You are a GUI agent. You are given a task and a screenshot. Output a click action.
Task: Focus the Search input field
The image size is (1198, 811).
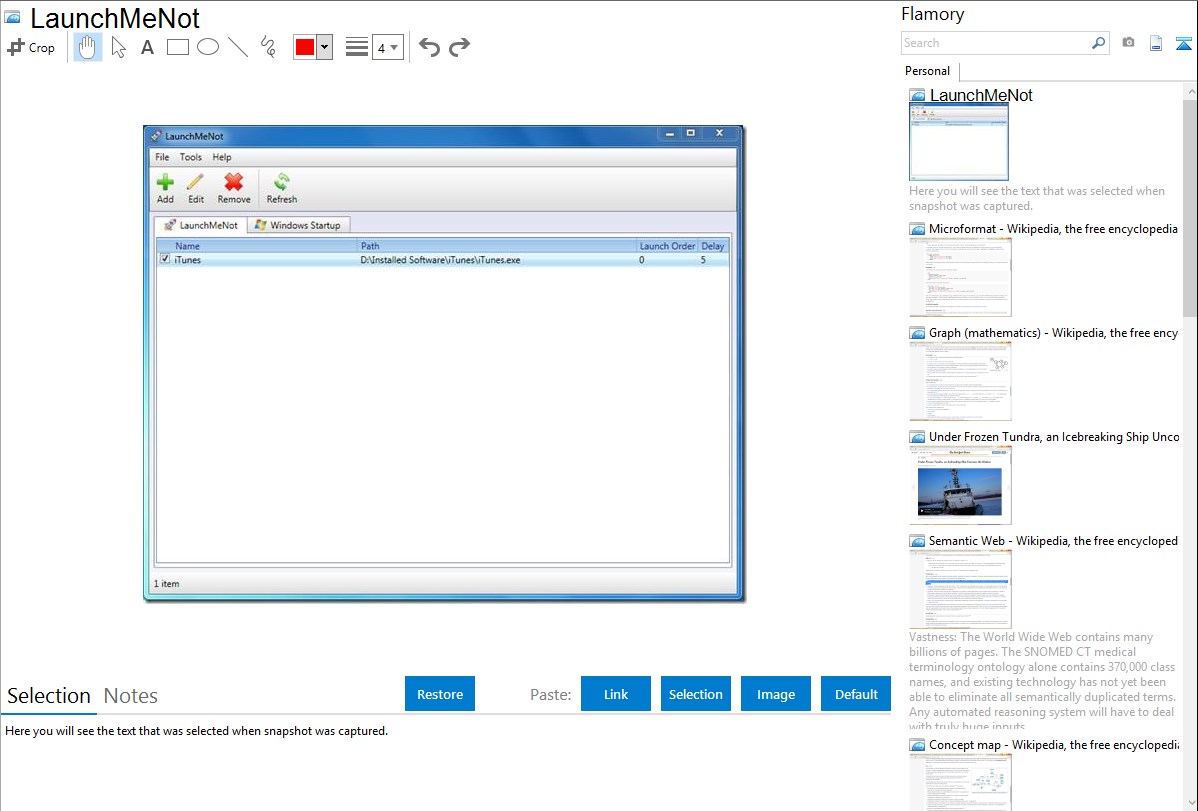[995, 43]
